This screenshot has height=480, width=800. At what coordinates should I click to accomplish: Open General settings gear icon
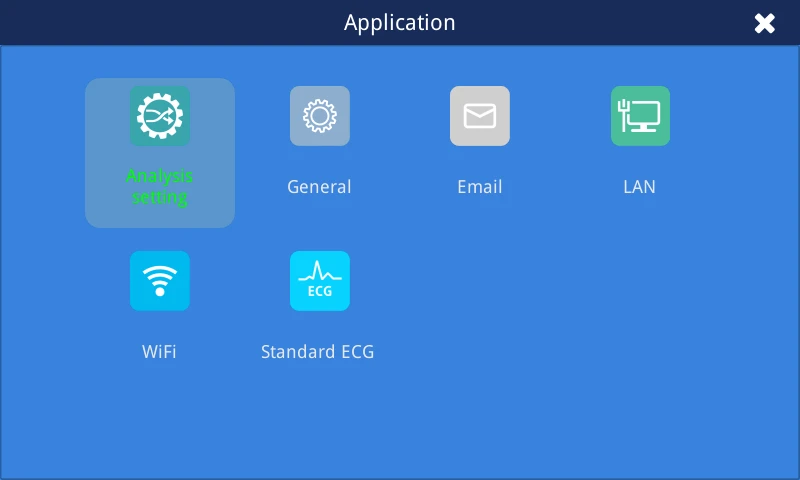point(320,116)
